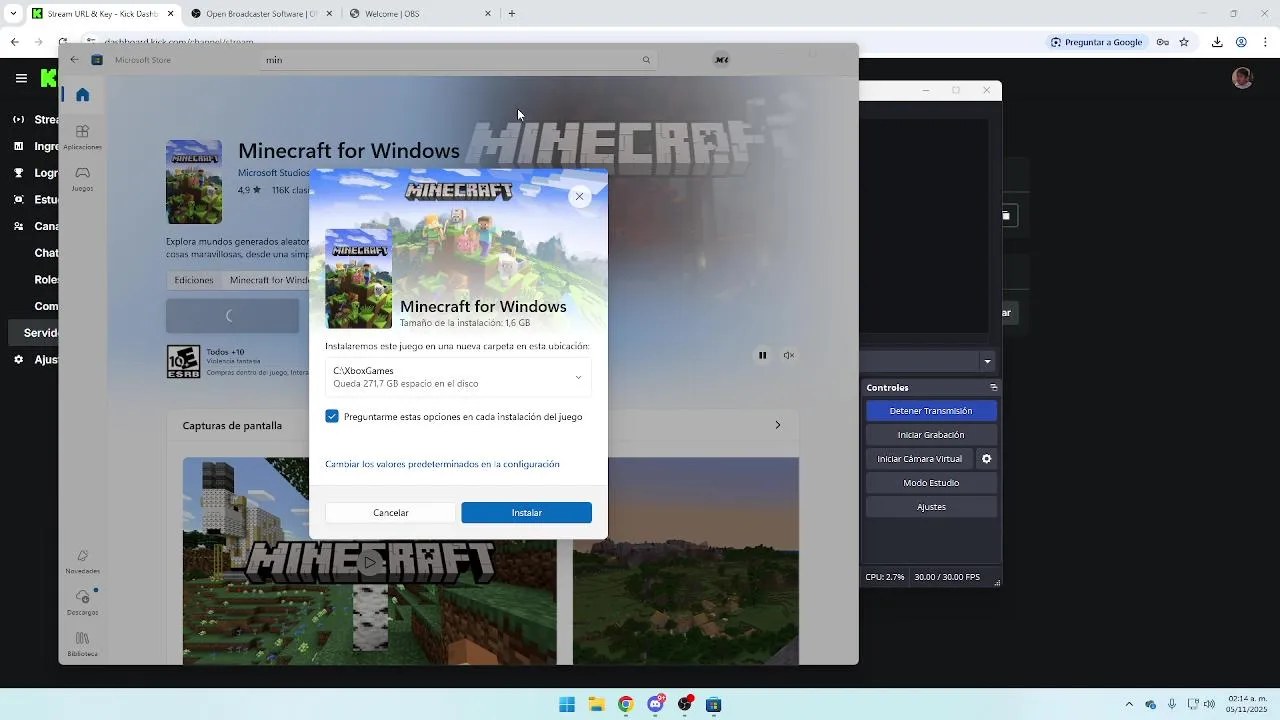Open File Explorer from the taskbar
Screen dimensions: 1280x720
pos(596,704)
